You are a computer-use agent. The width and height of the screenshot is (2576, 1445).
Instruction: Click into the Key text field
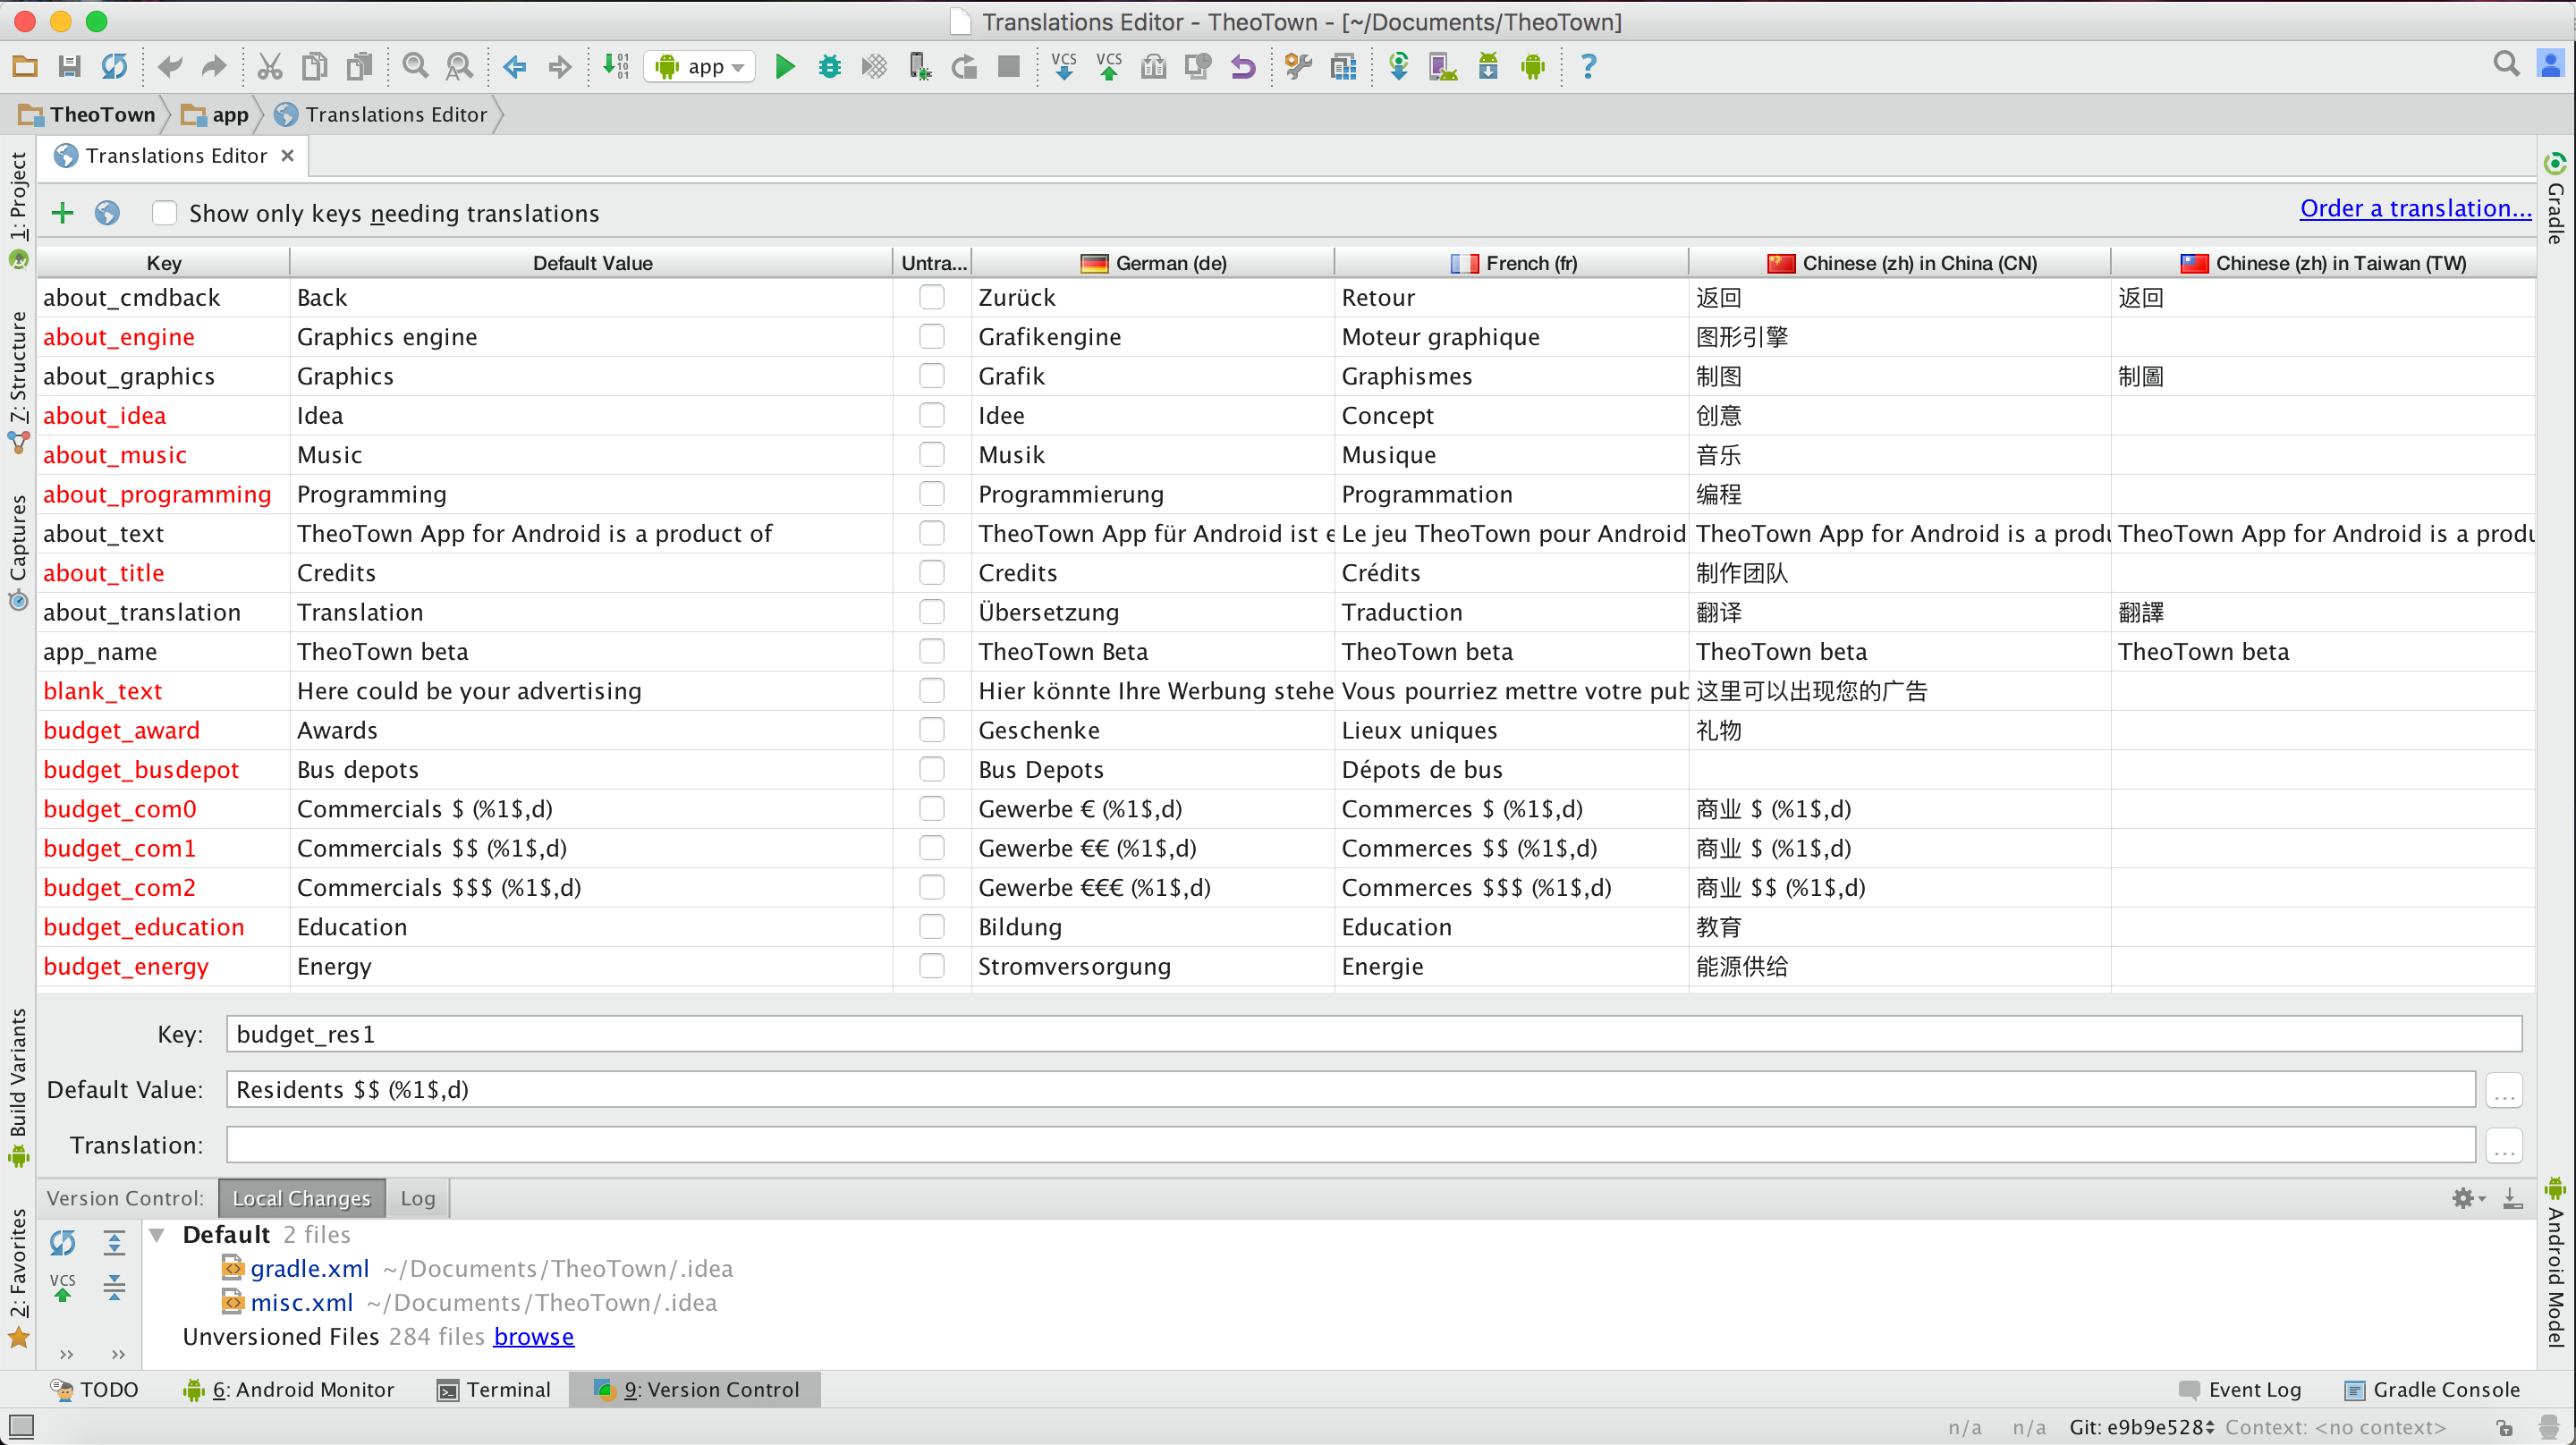1374,1034
